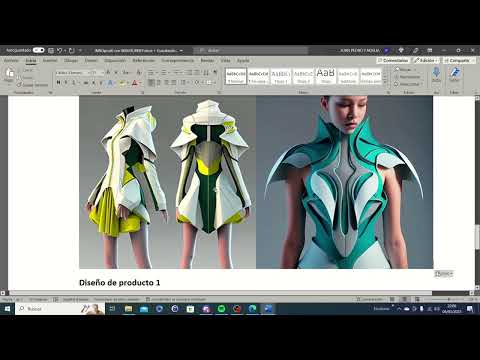The height and width of the screenshot is (360, 480).
Task: Click the (Ctrl) paste options button
Action: (443, 274)
